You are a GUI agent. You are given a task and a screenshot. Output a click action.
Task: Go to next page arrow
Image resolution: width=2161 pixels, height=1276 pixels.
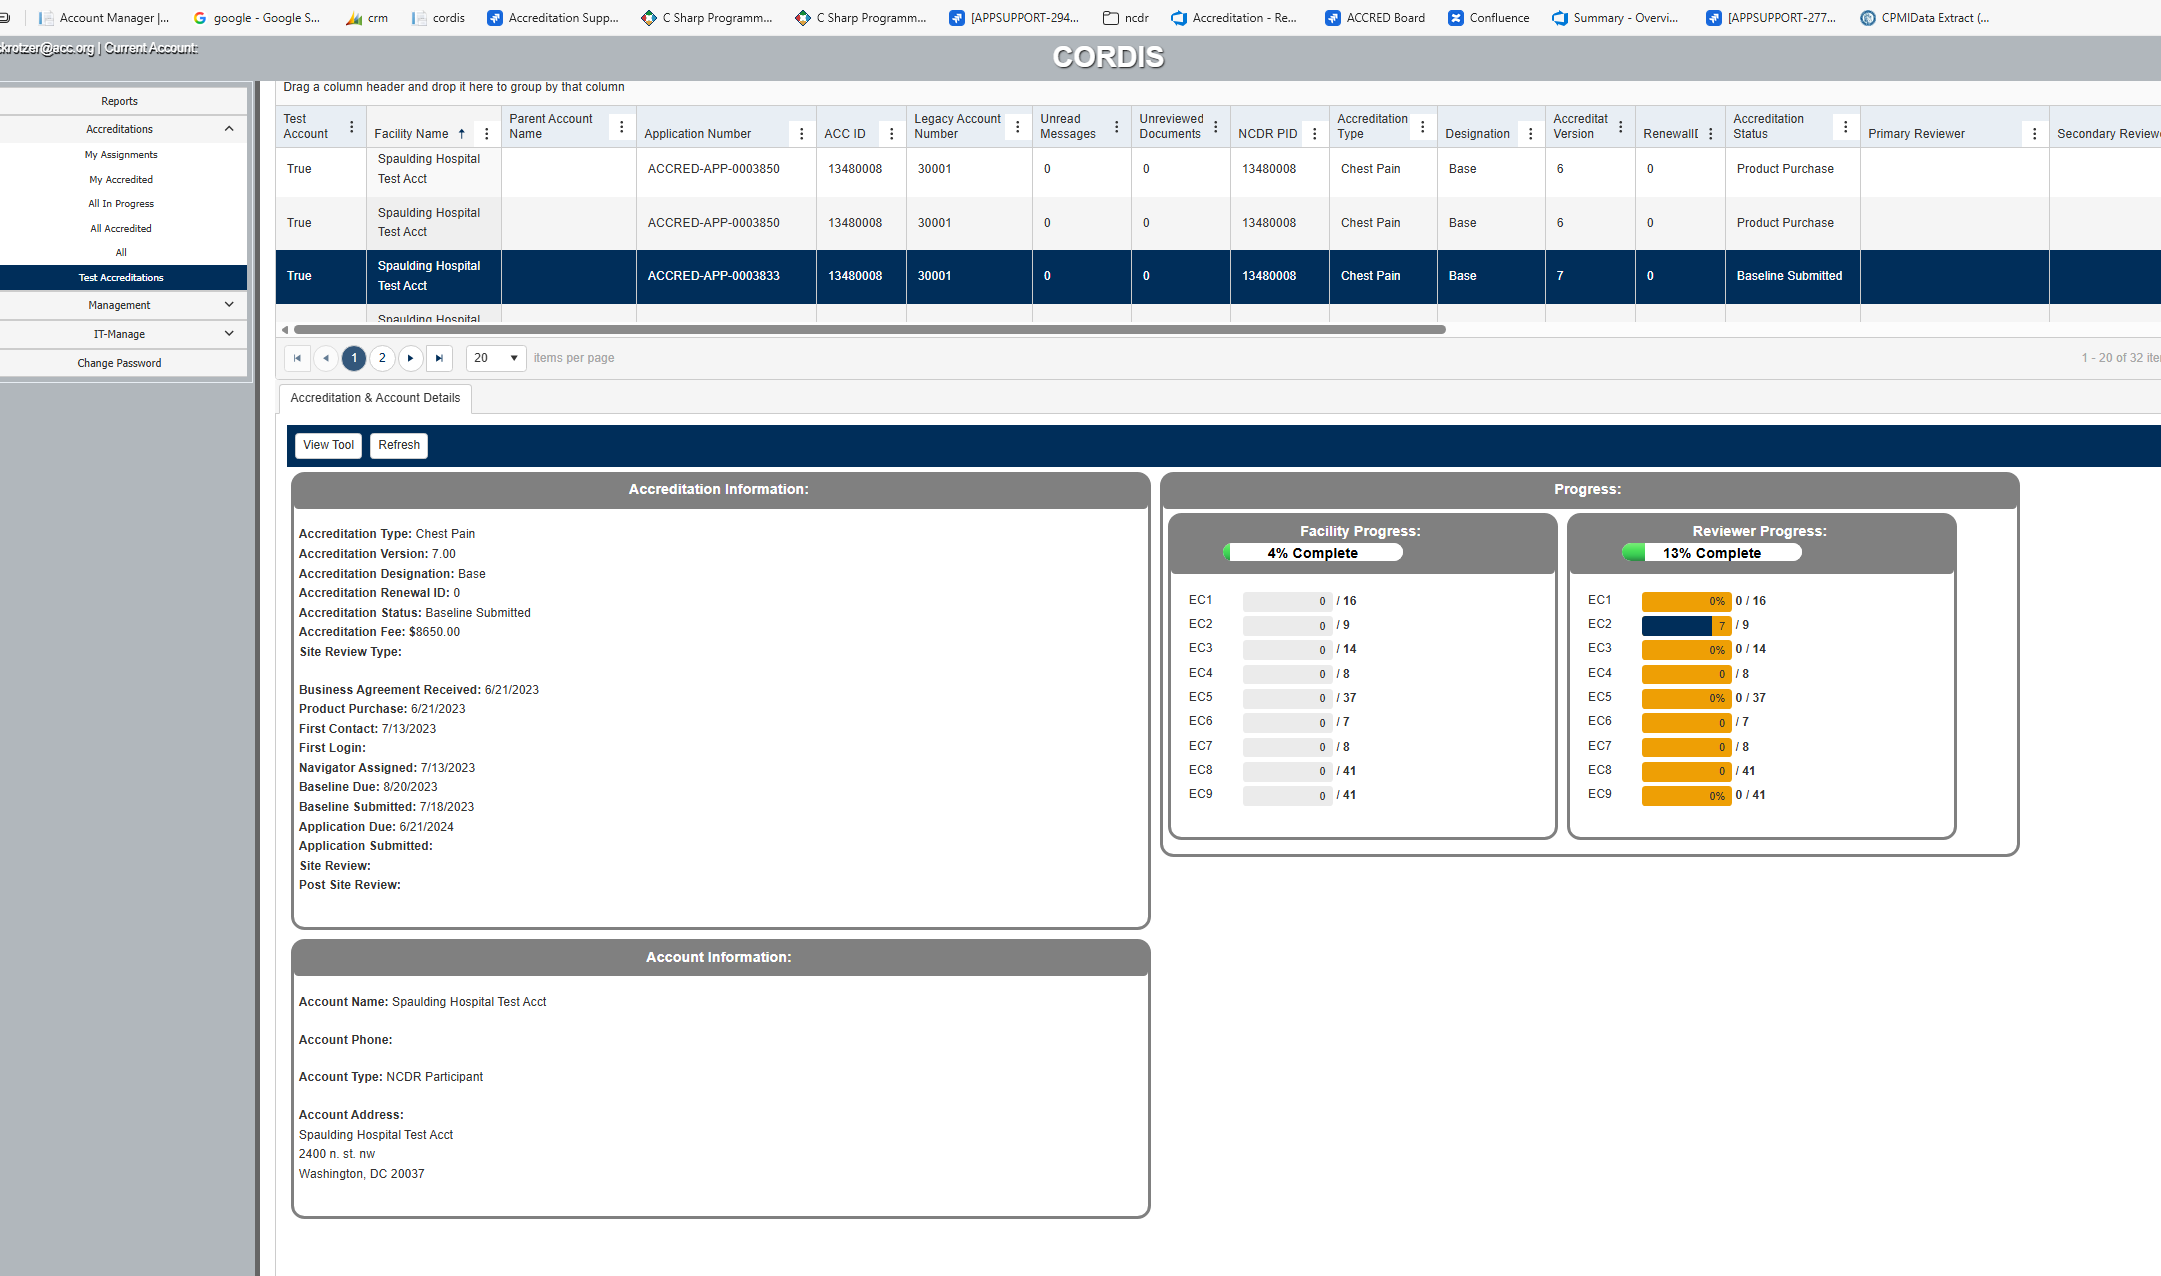pyautogui.click(x=410, y=358)
